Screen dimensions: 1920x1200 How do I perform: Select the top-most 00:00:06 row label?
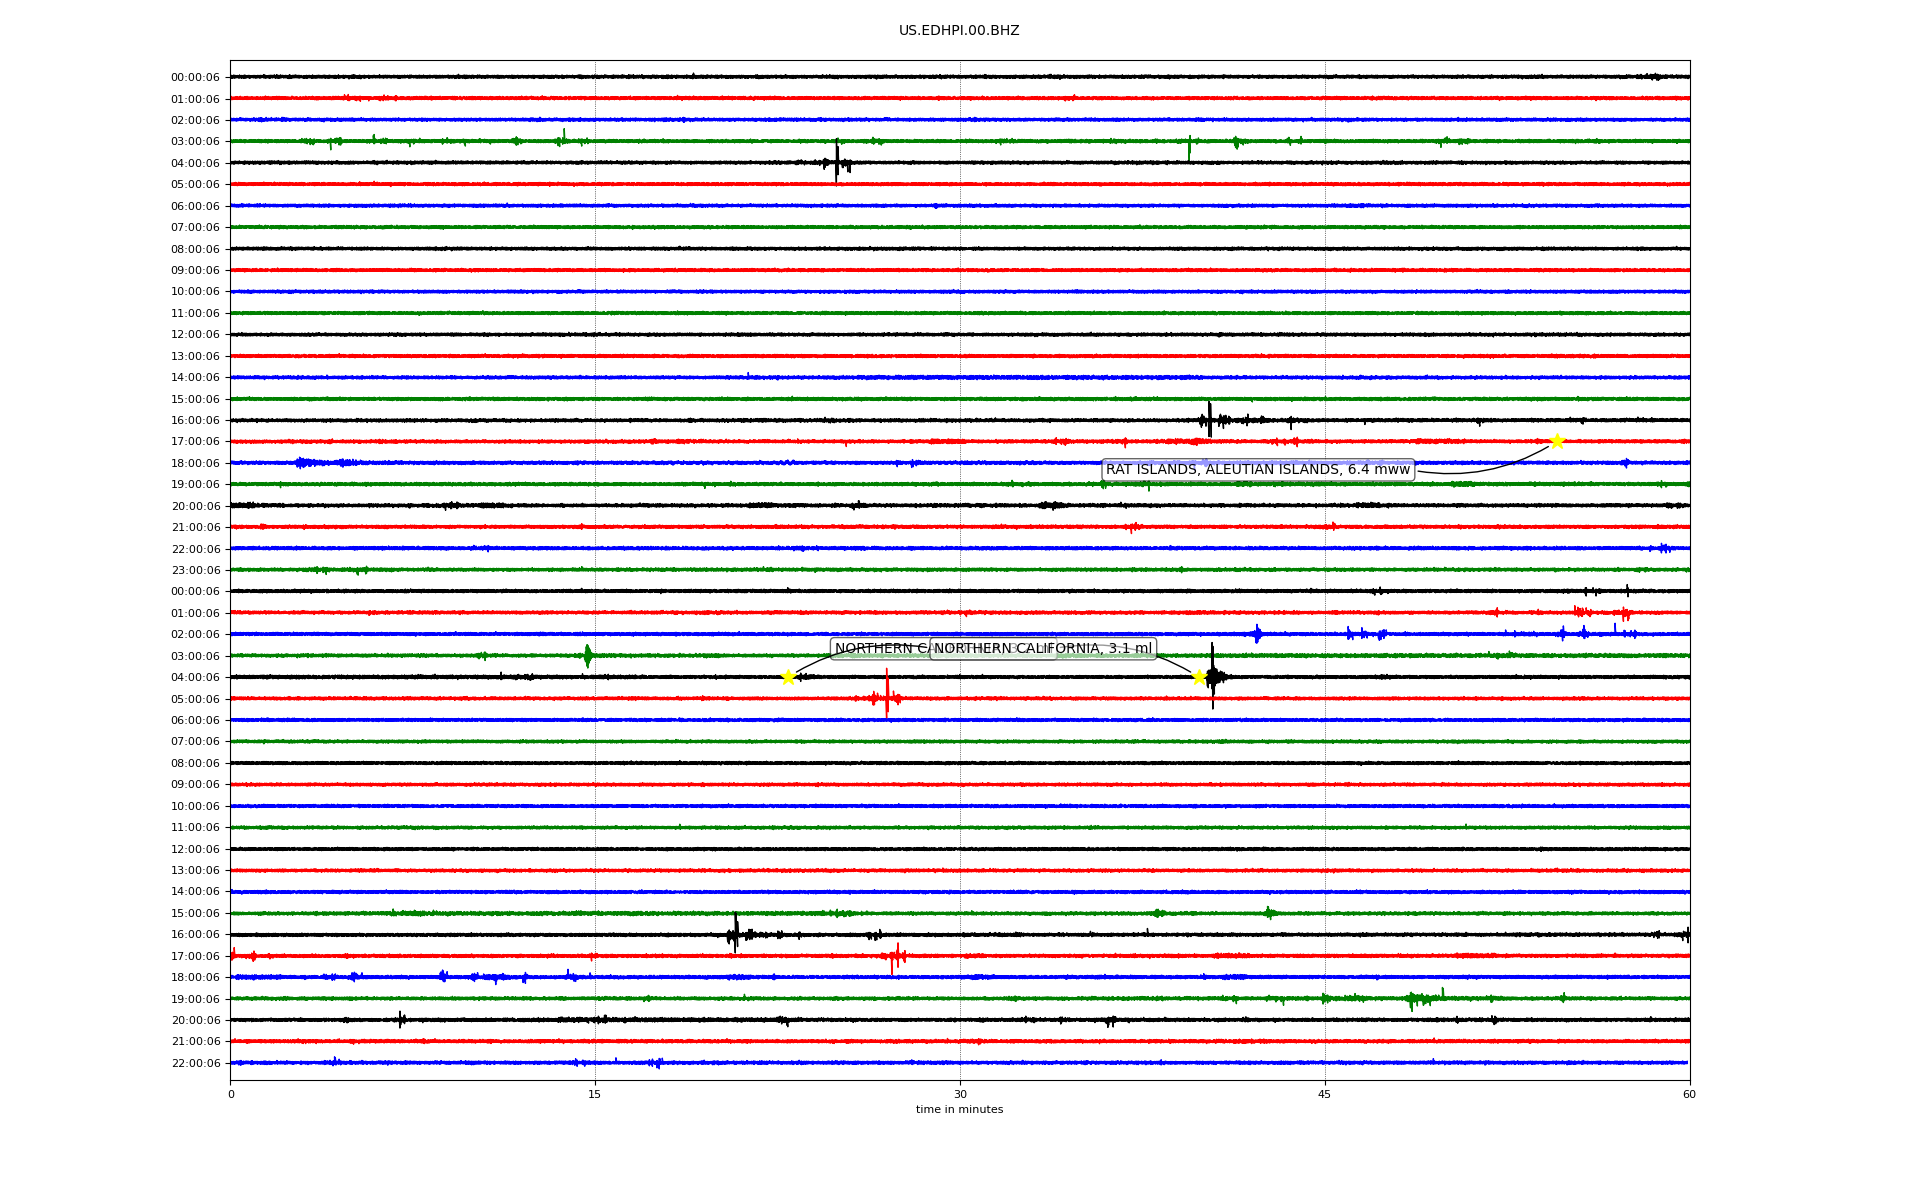[x=195, y=77]
